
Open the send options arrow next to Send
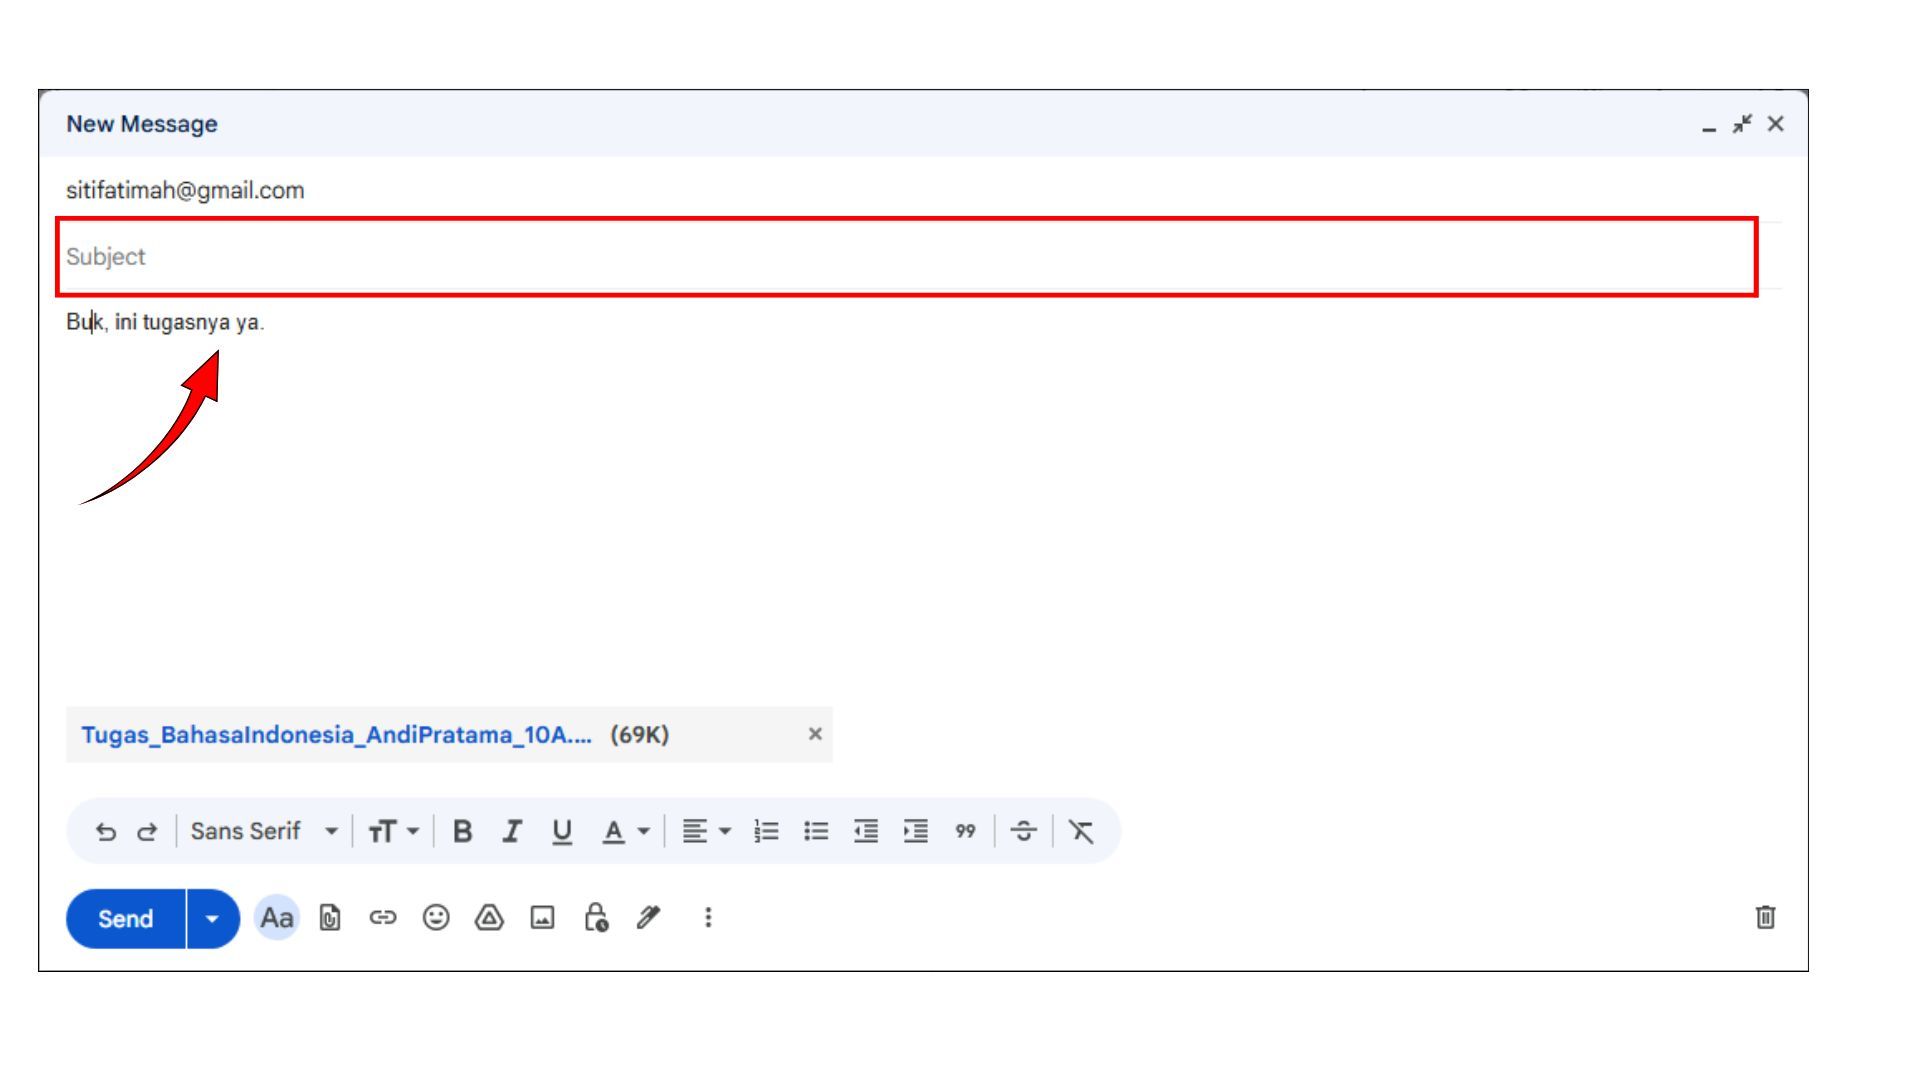coord(212,919)
